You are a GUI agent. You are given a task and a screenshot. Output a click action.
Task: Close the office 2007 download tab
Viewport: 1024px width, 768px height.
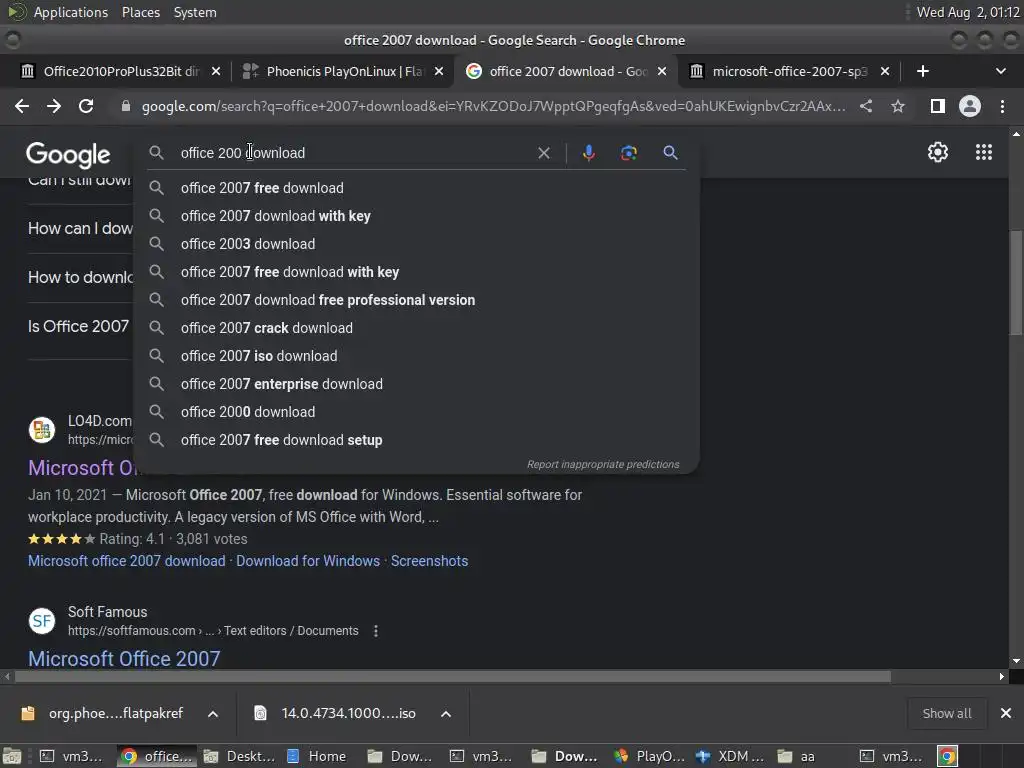point(662,71)
